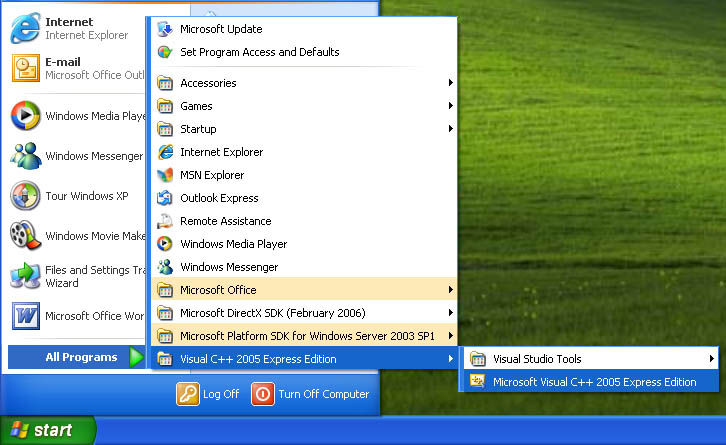This screenshot has width=726, height=445.
Task: Launch Outlook Express from the programs list
Action: point(304,198)
